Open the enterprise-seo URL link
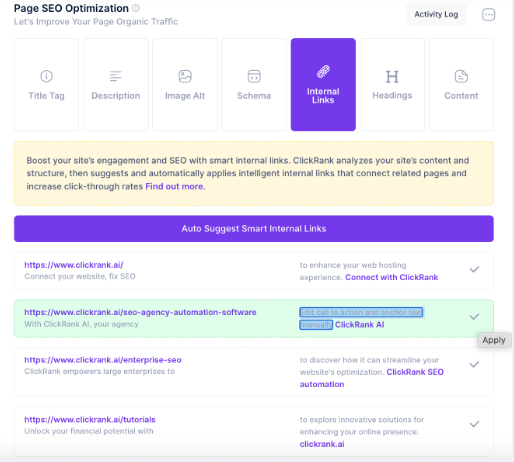This screenshot has width=514, height=462. [103, 360]
